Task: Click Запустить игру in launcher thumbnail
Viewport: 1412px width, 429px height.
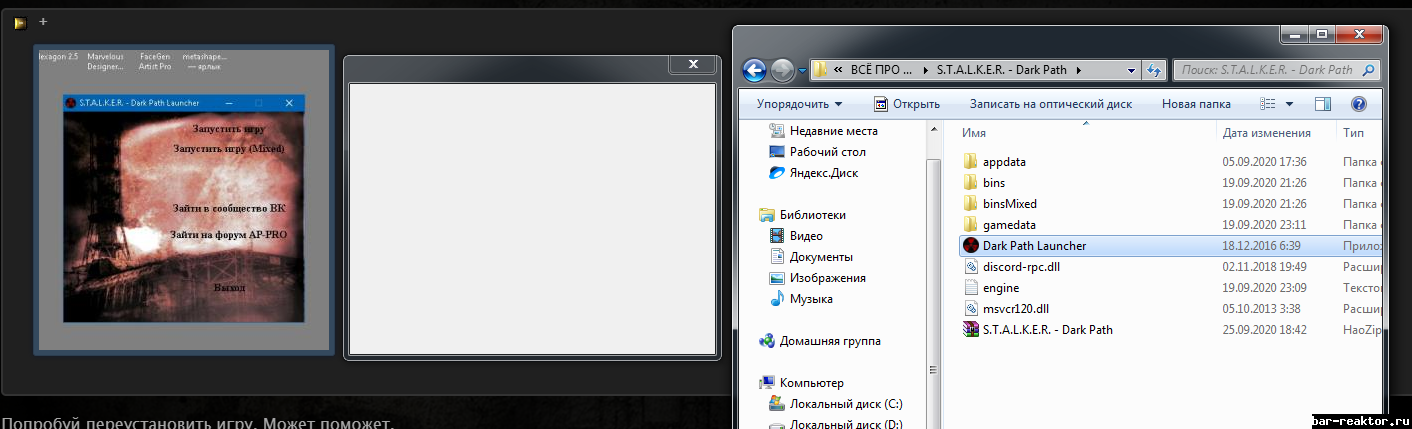Action: (229, 129)
